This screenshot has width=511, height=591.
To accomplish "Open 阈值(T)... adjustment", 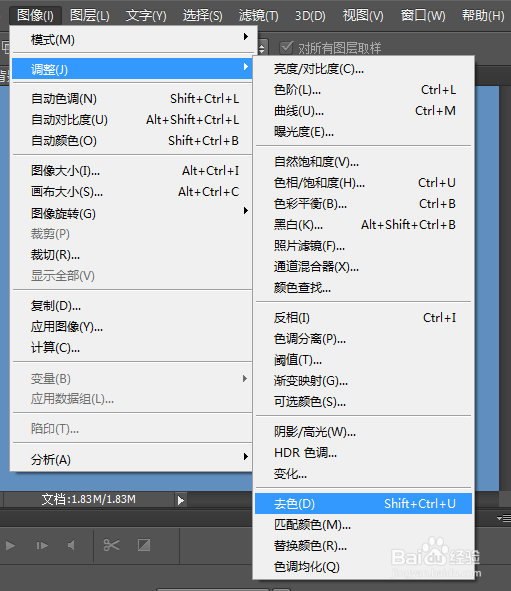I will (363, 360).
